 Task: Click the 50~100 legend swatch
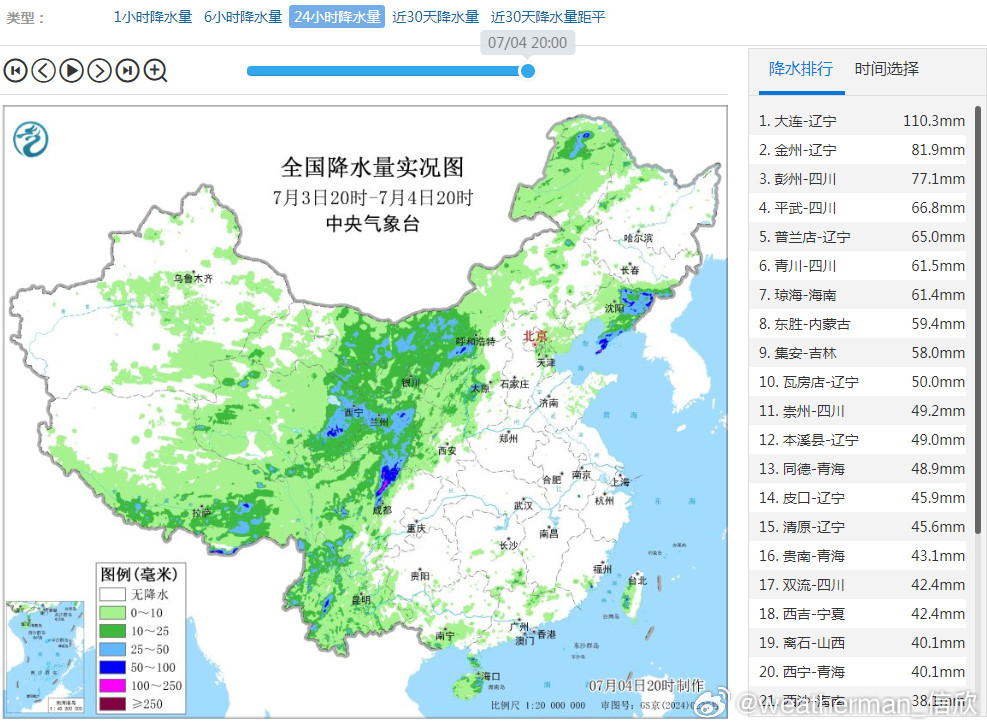[112, 667]
